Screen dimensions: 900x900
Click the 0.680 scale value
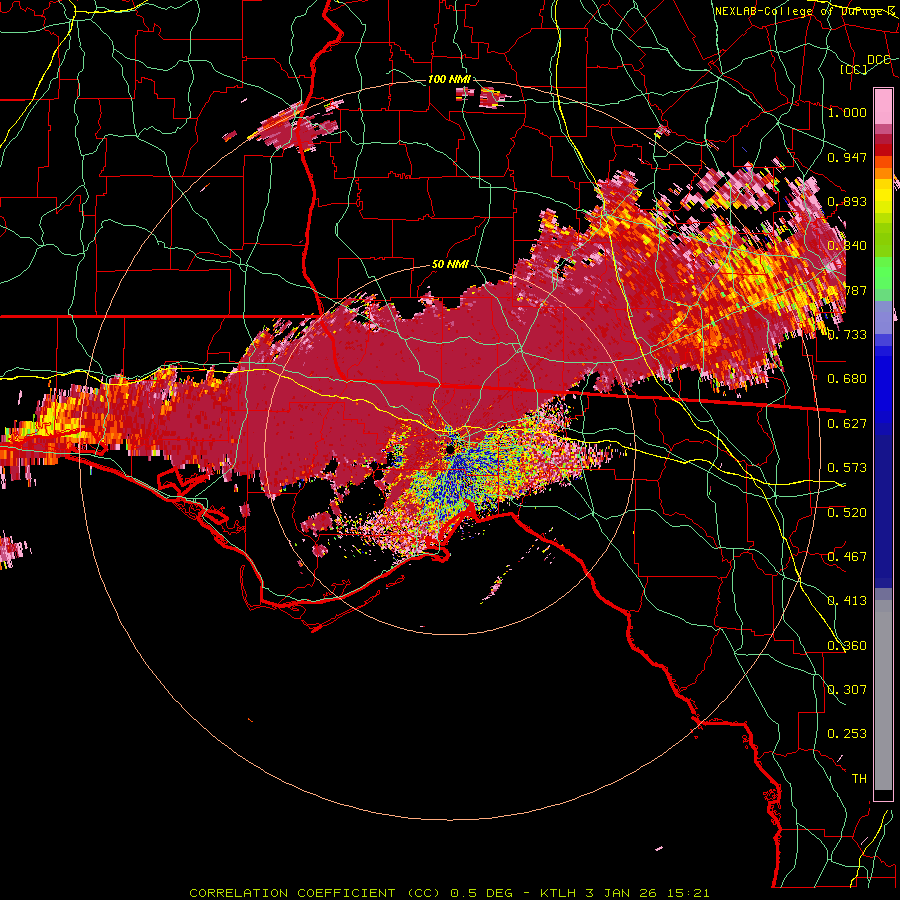847,379
